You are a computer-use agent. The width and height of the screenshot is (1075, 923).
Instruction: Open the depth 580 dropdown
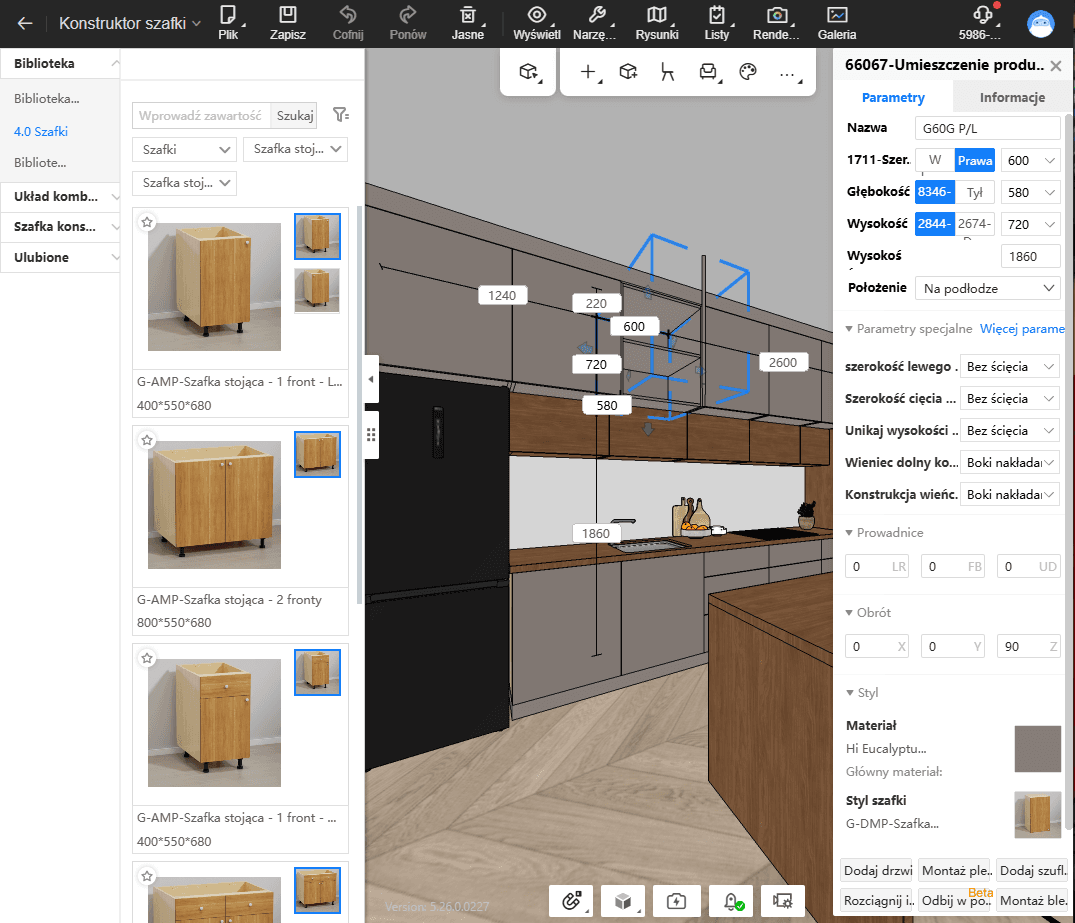pyautogui.click(x=1030, y=192)
